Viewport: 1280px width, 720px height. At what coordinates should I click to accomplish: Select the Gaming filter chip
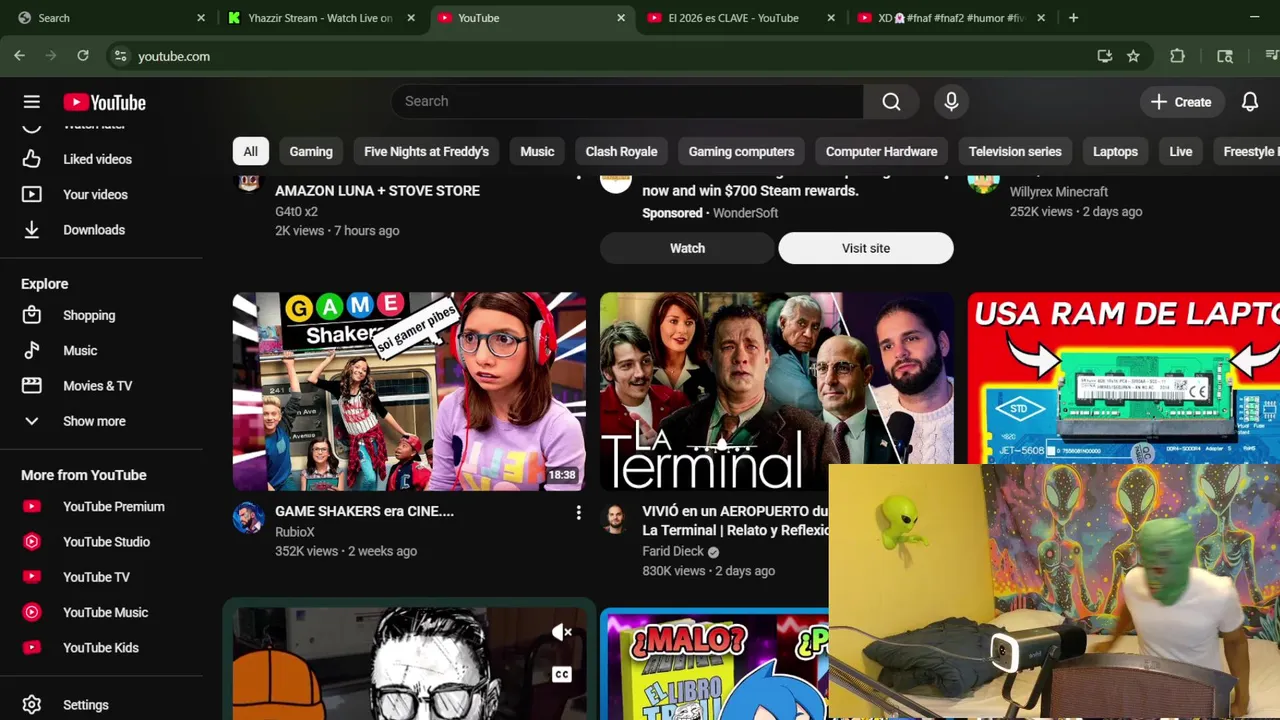click(x=311, y=151)
